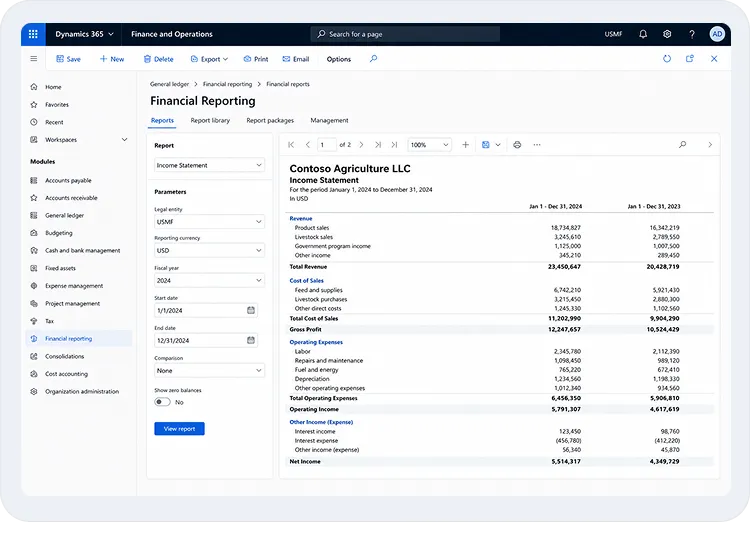The width and height of the screenshot is (750, 550).
Task: Open Budgeting module
Action: (x=59, y=233)
